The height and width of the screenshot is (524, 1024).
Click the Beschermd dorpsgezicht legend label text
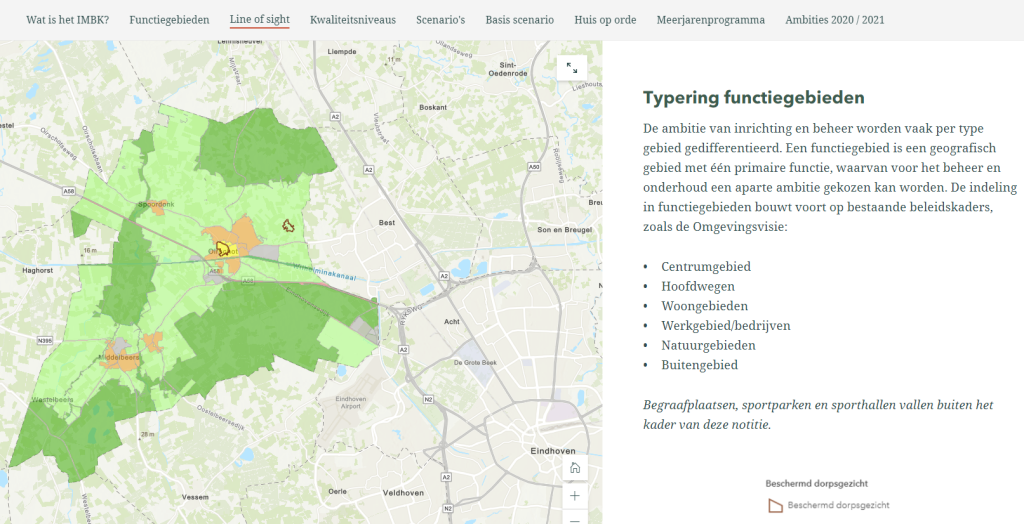[838, 505]
